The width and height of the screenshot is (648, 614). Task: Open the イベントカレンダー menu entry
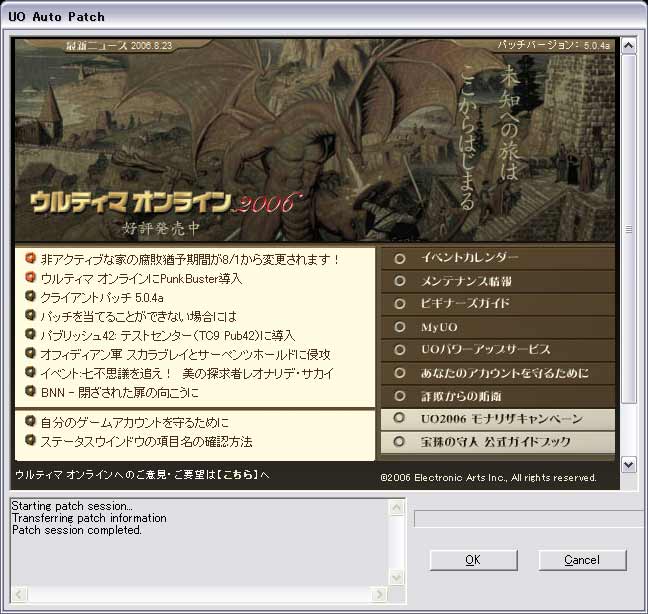pyautogui.click(x=498, y=258)
